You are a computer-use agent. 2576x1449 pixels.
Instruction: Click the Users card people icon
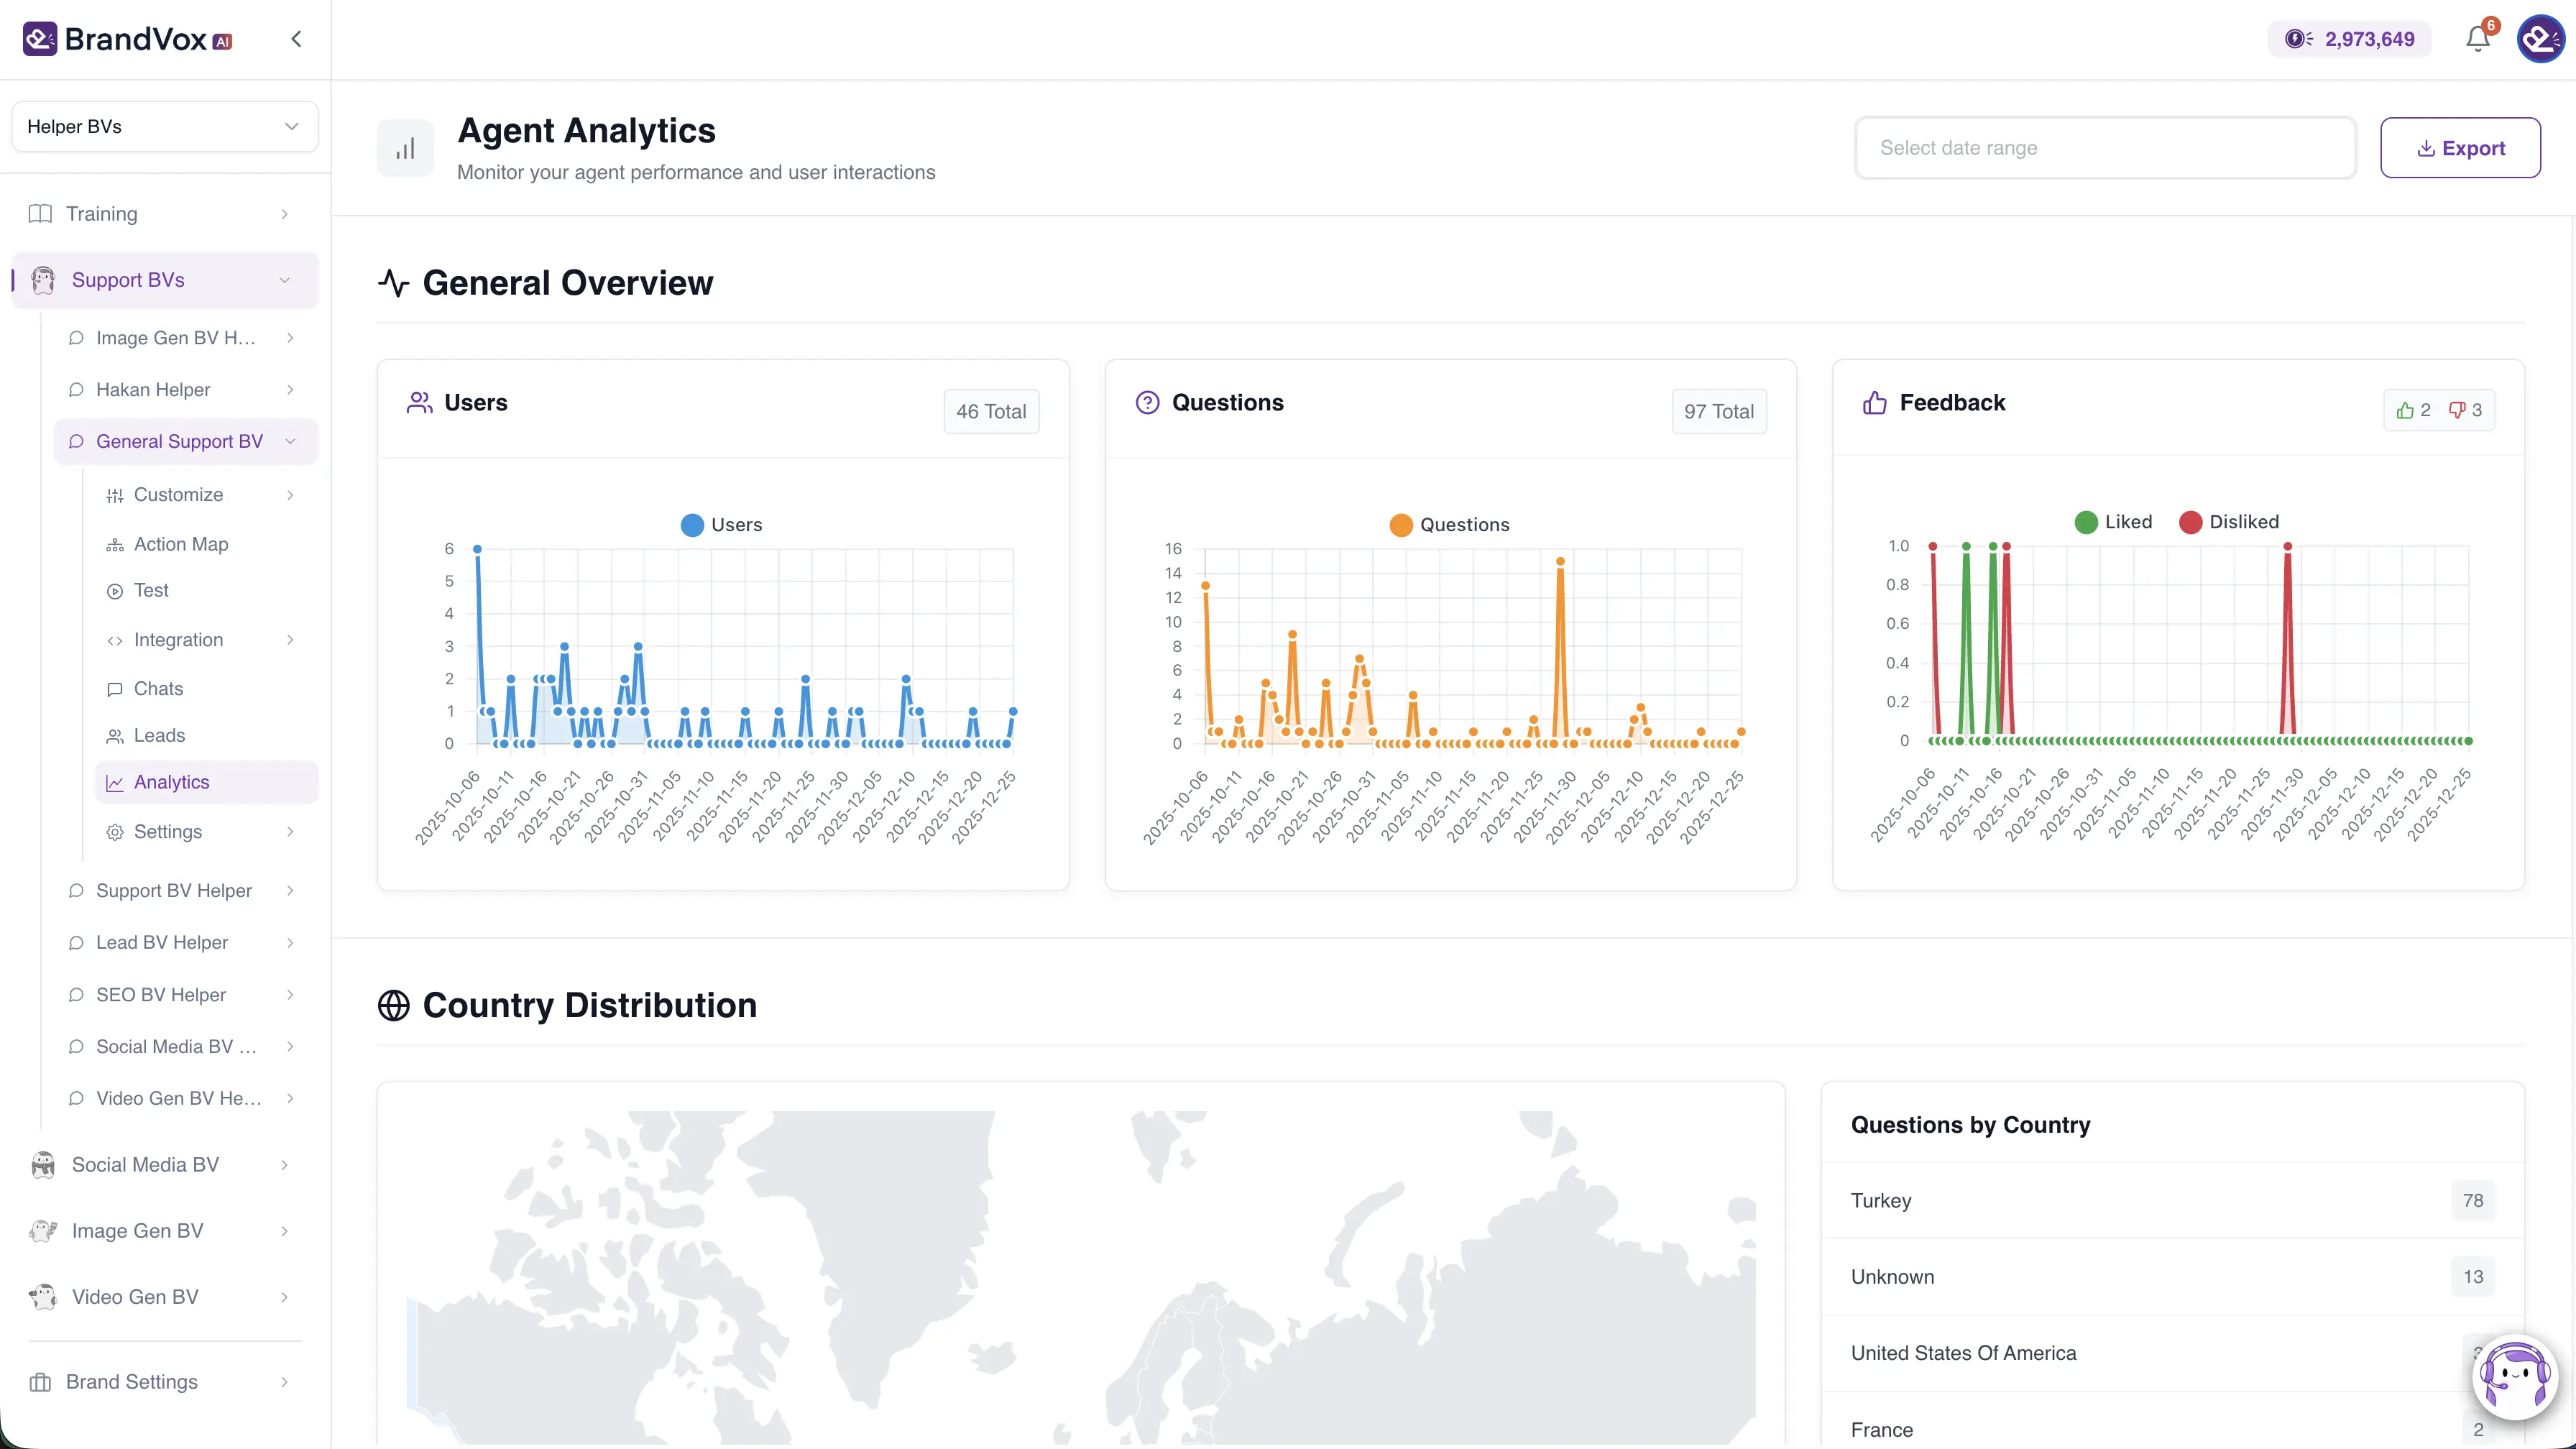[x=419, y=402]
